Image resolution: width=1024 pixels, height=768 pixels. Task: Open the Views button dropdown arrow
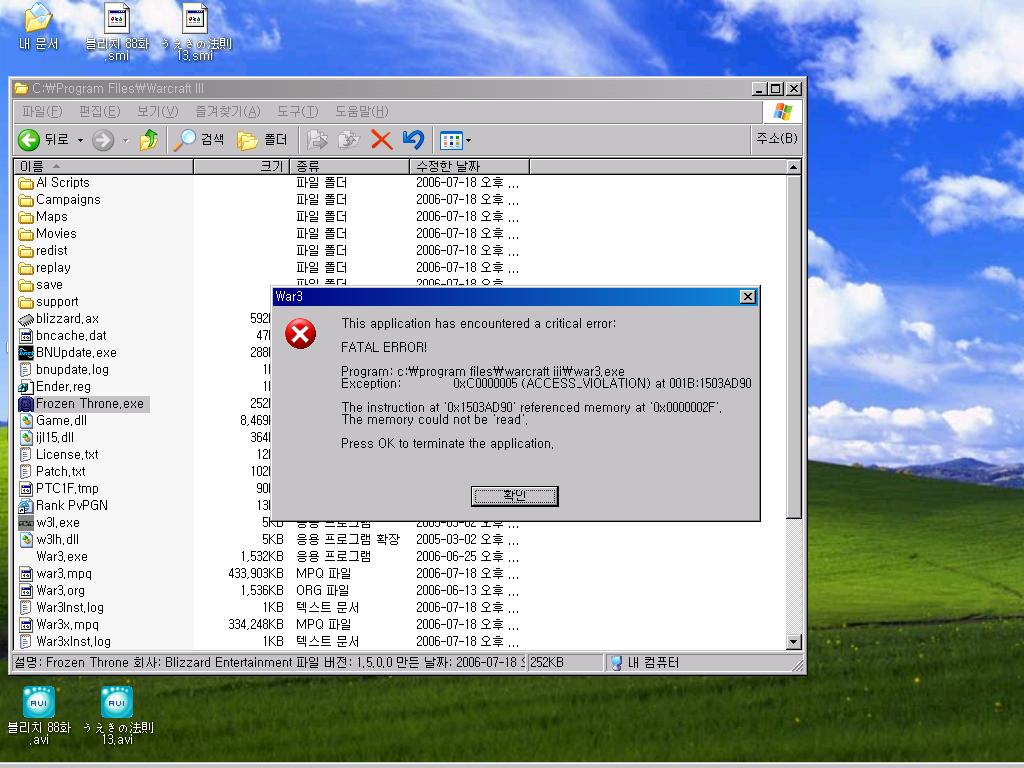tap(468, 140)
